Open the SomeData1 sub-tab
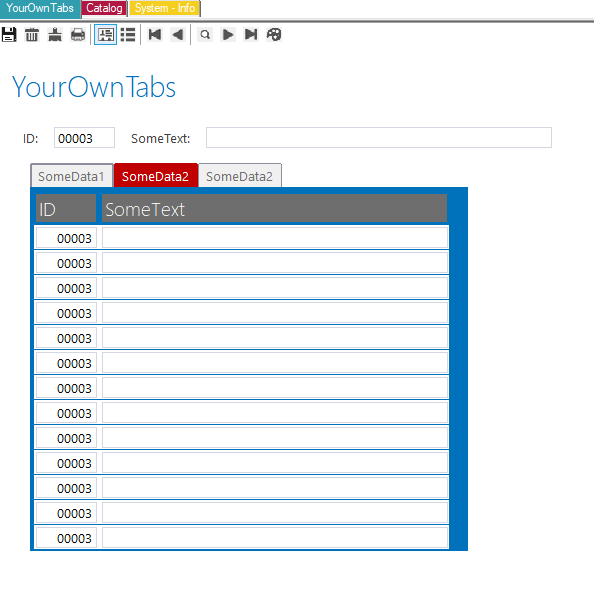This screenshot has height=589, width=594. point(72,176)
